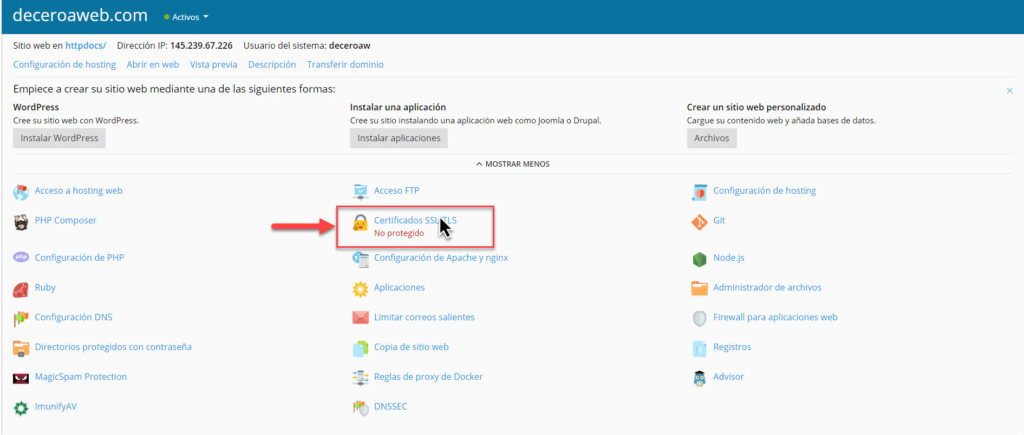Open the httpdocs/ folder link
1024x435 pixels.
(86, 46)
